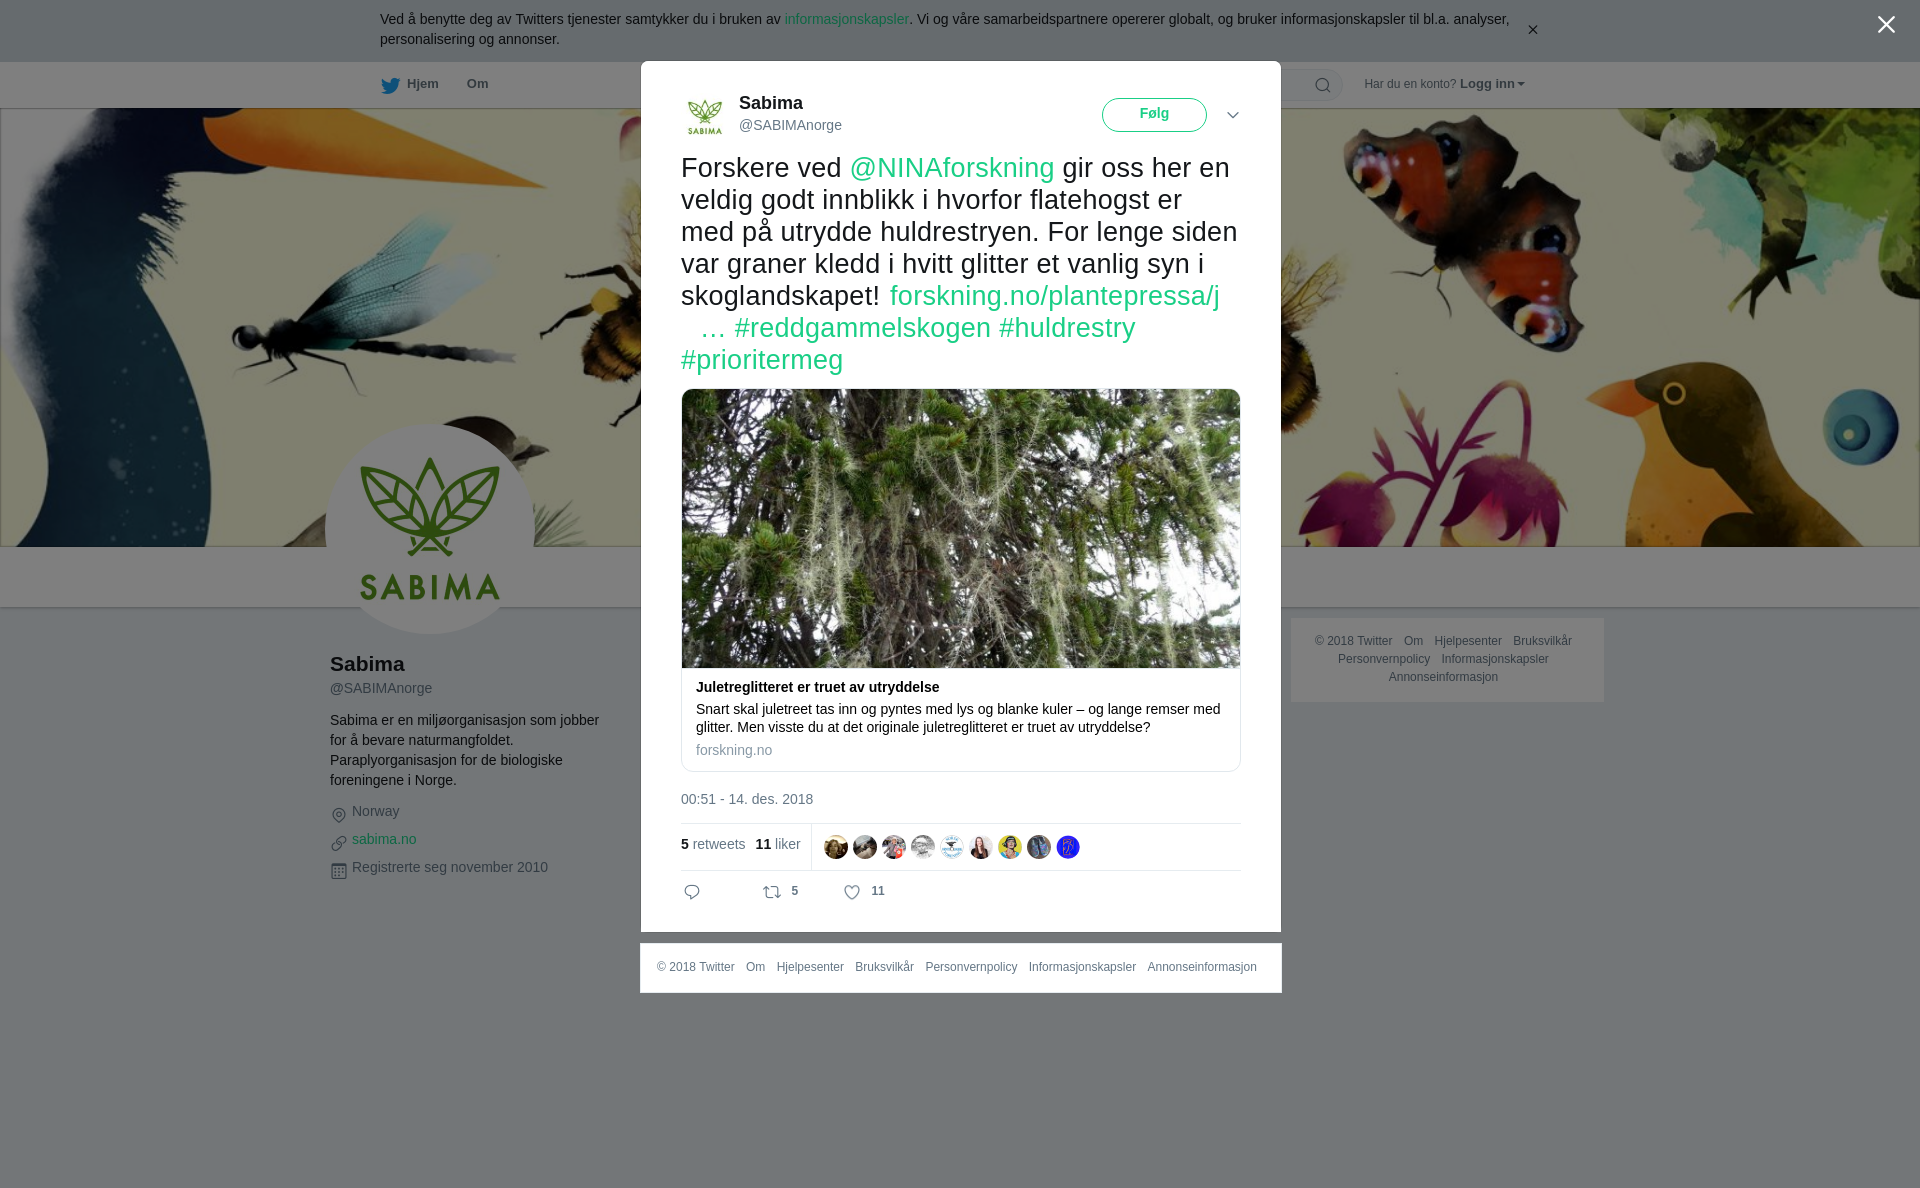Viewport: 1920px width, 1188px height.
Task: View the 11 liker list
Action: point(778,844)
